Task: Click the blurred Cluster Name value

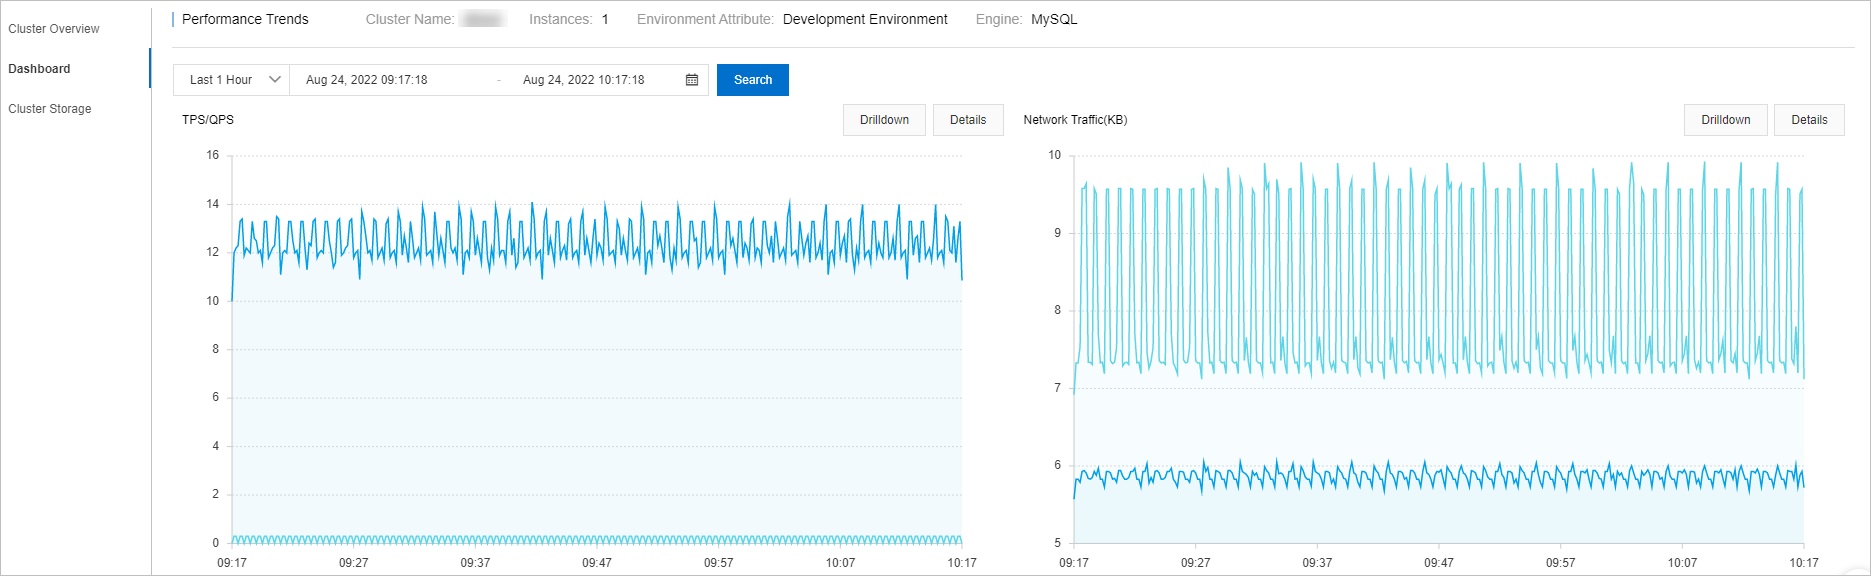Action: (483, 19)
